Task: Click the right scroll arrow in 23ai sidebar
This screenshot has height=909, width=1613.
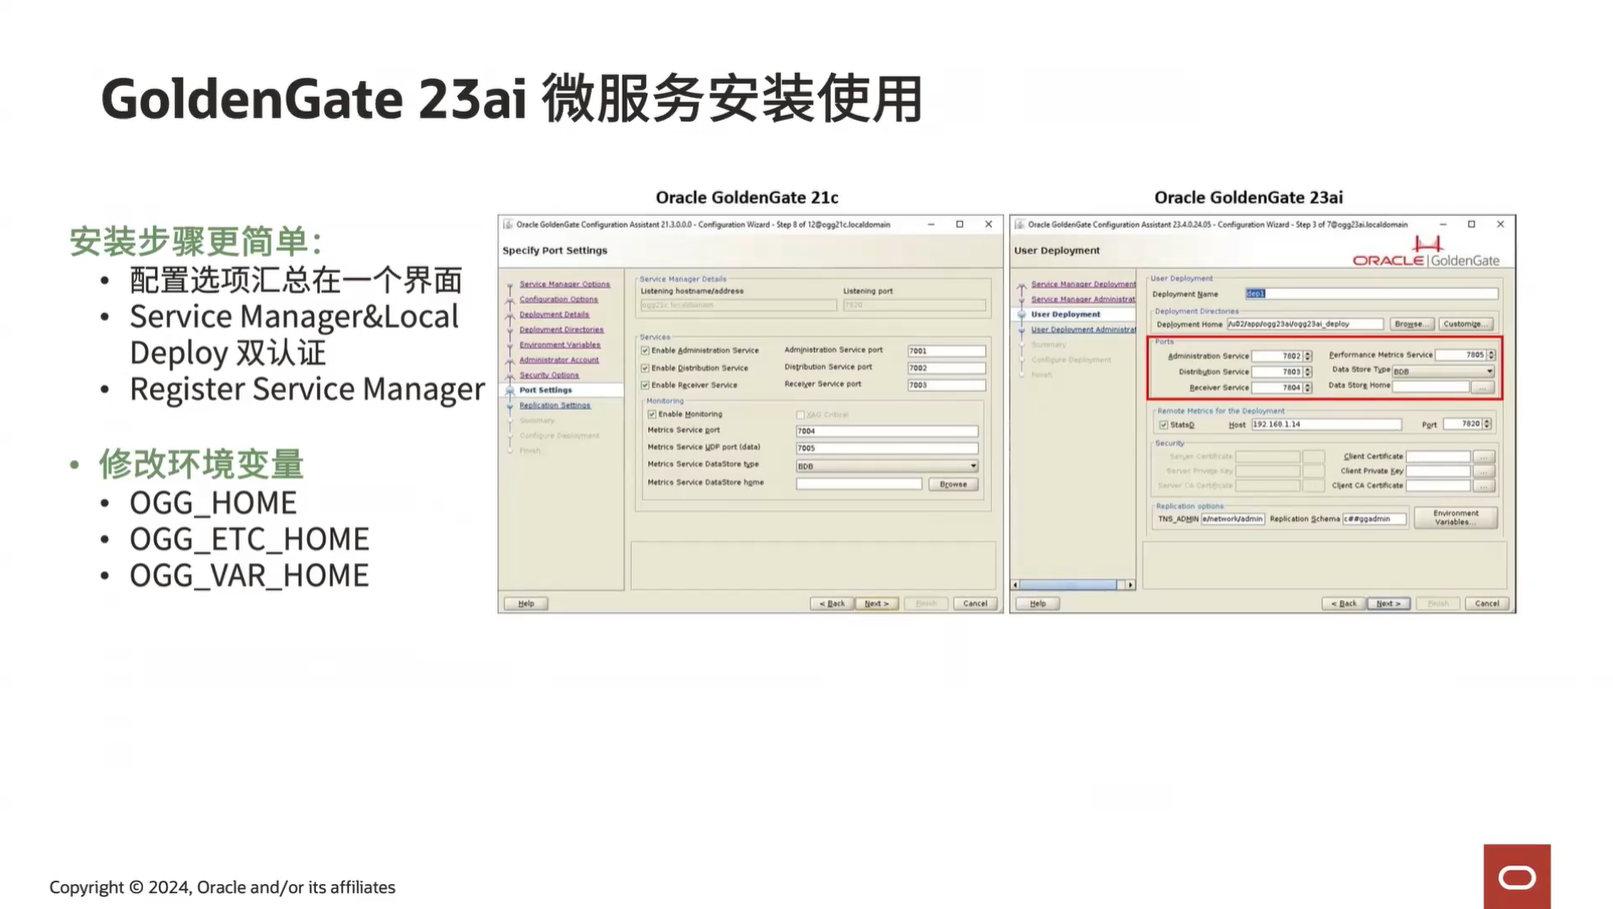Action: point(1130,585)
